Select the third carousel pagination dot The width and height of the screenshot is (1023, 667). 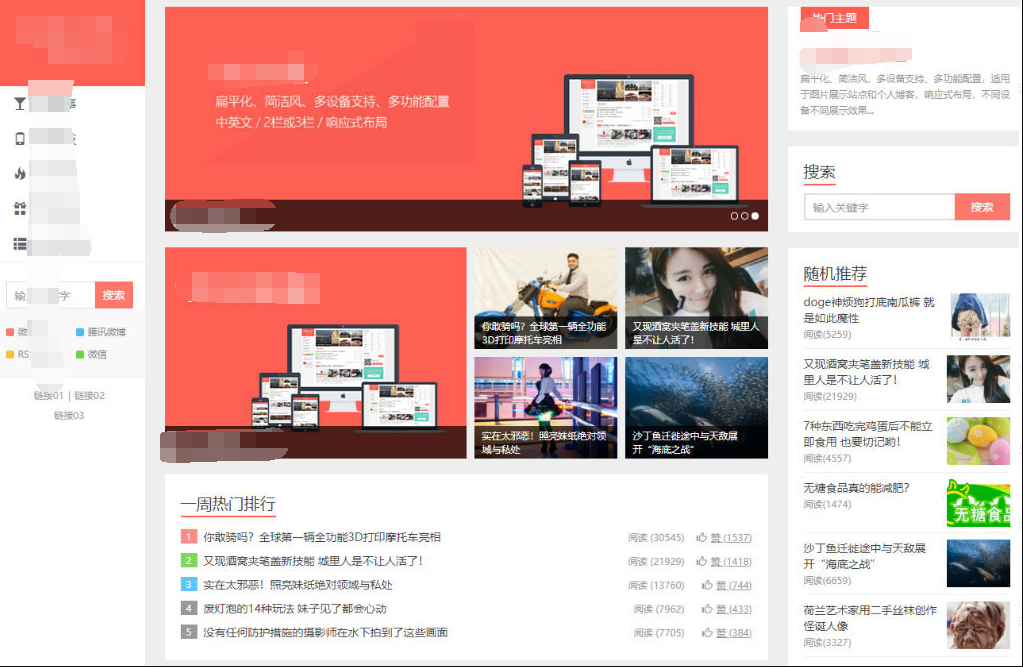click(x=753, y=215)
